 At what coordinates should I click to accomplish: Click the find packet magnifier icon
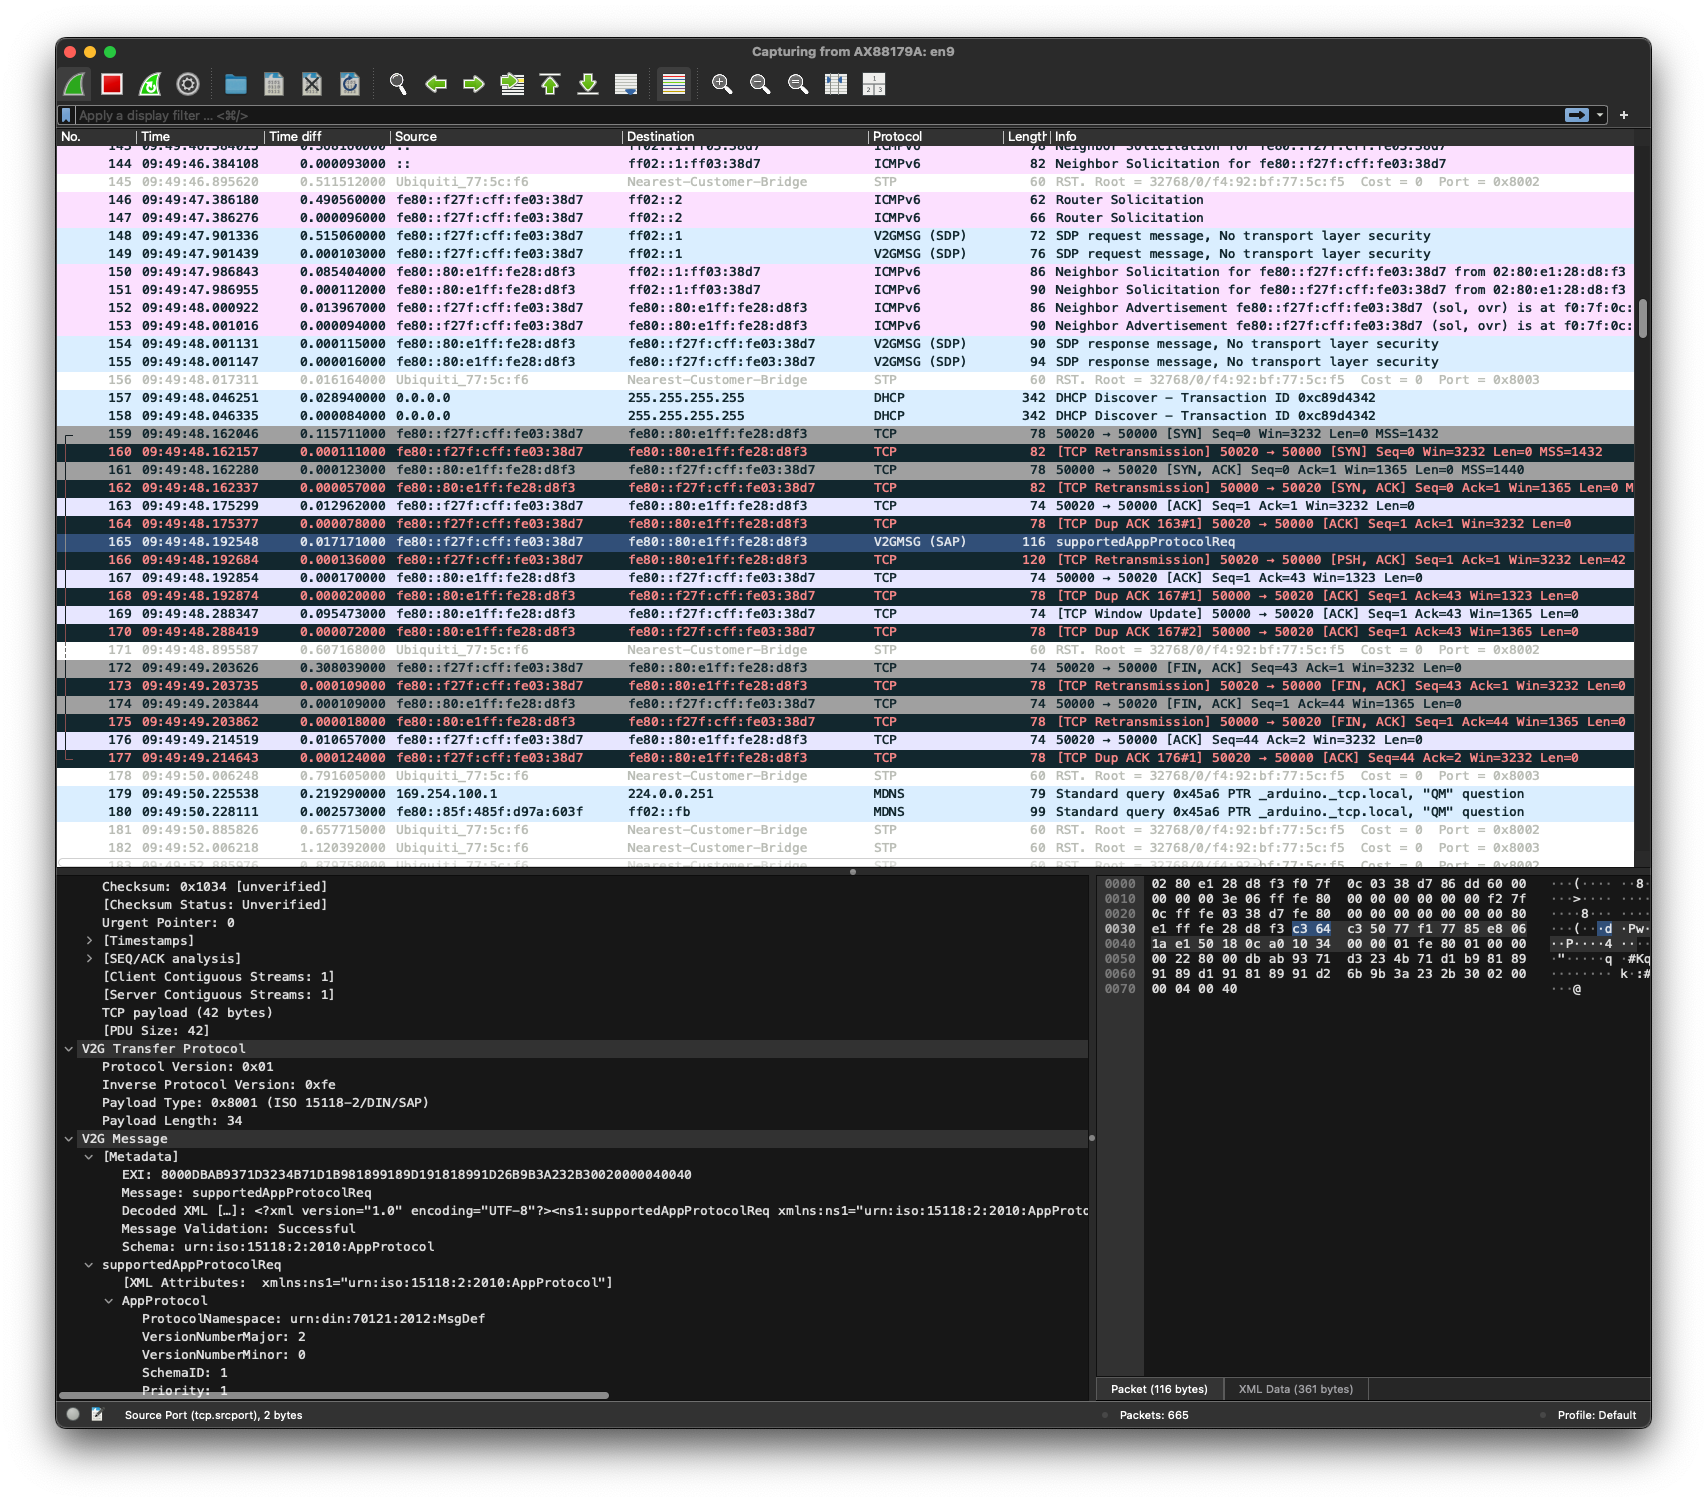pyautogui.click(x=398, y=85)
